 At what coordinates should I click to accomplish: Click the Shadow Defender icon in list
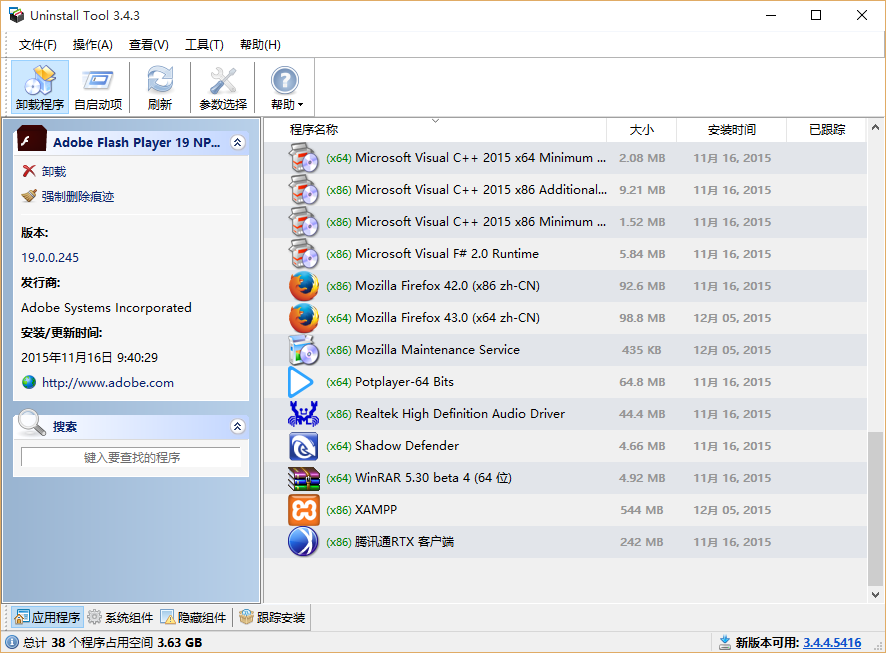303,446
